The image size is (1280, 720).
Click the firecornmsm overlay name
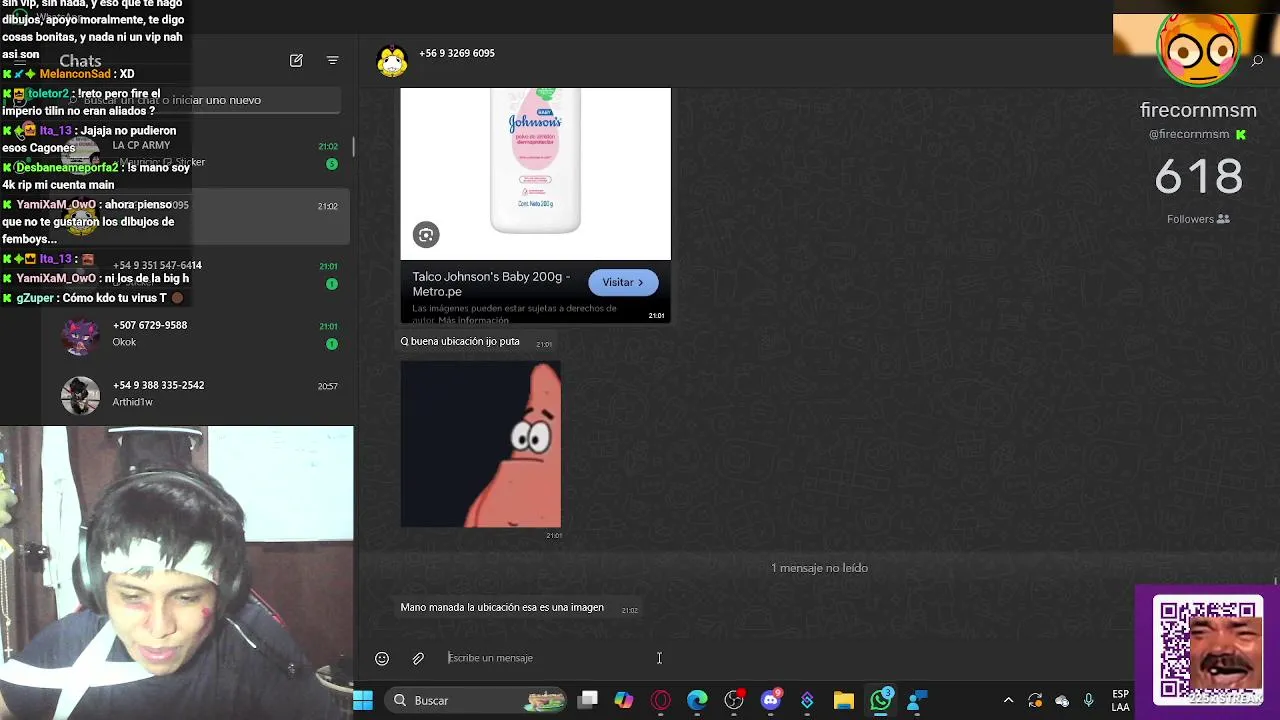coord(1198,110)
